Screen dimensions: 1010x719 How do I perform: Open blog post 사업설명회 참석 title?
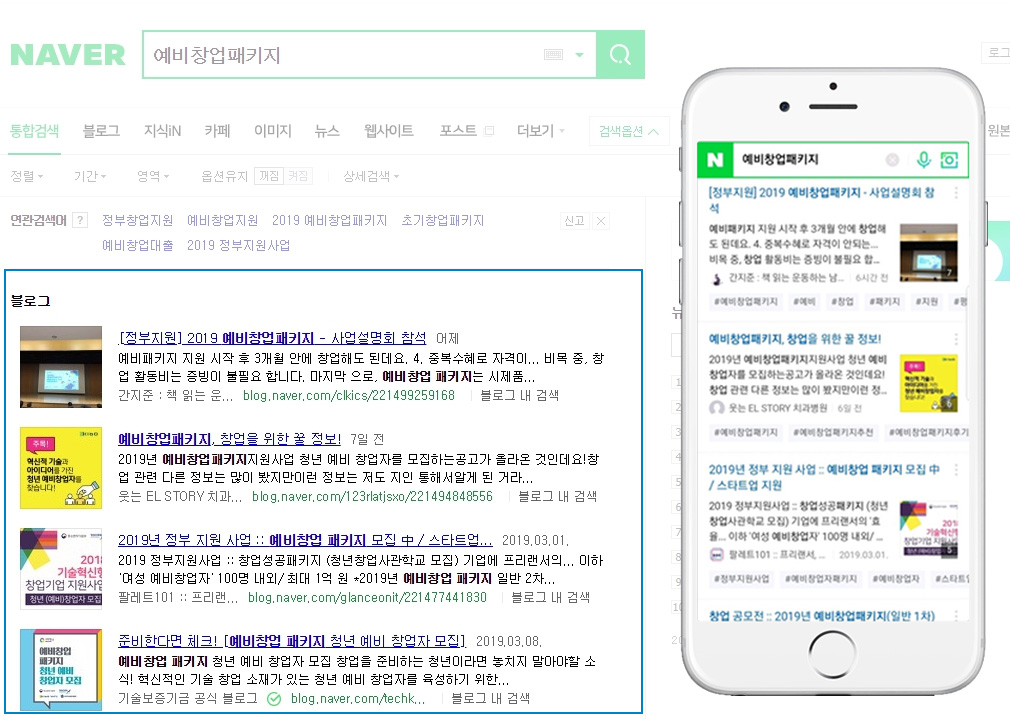point(272,338)
